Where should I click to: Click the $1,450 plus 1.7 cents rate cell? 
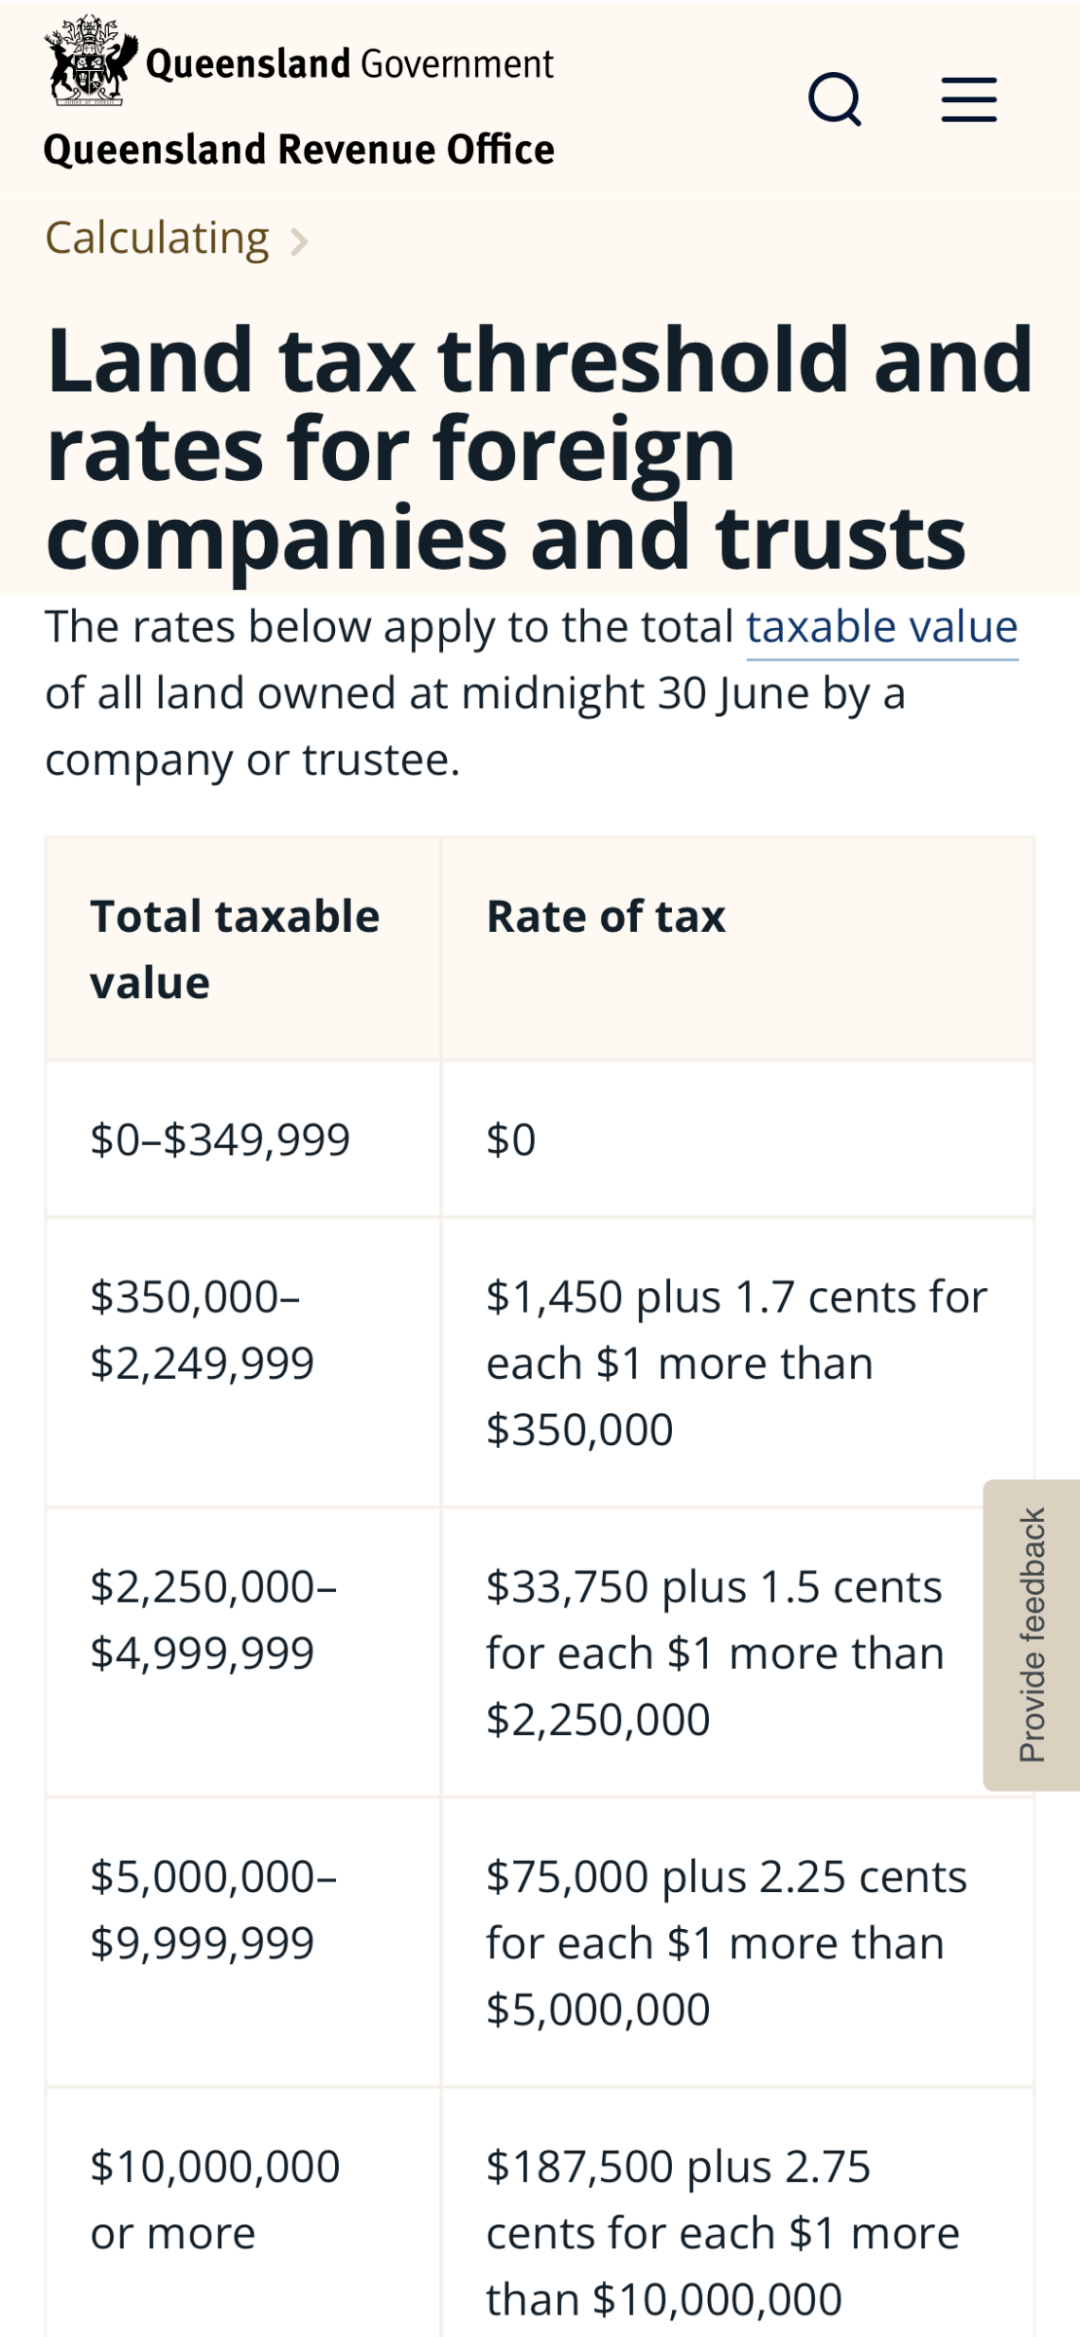[736, 1363]
